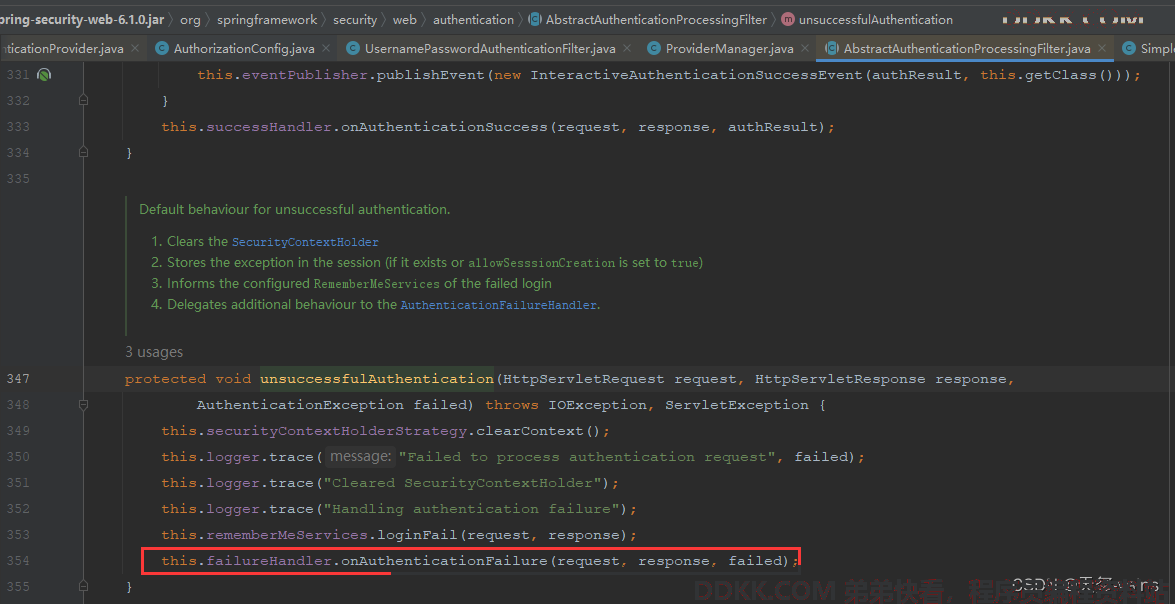Close the ProviderManager.java tab
The width and height of the screenshot is (1175, 604).
coord(805,48)
